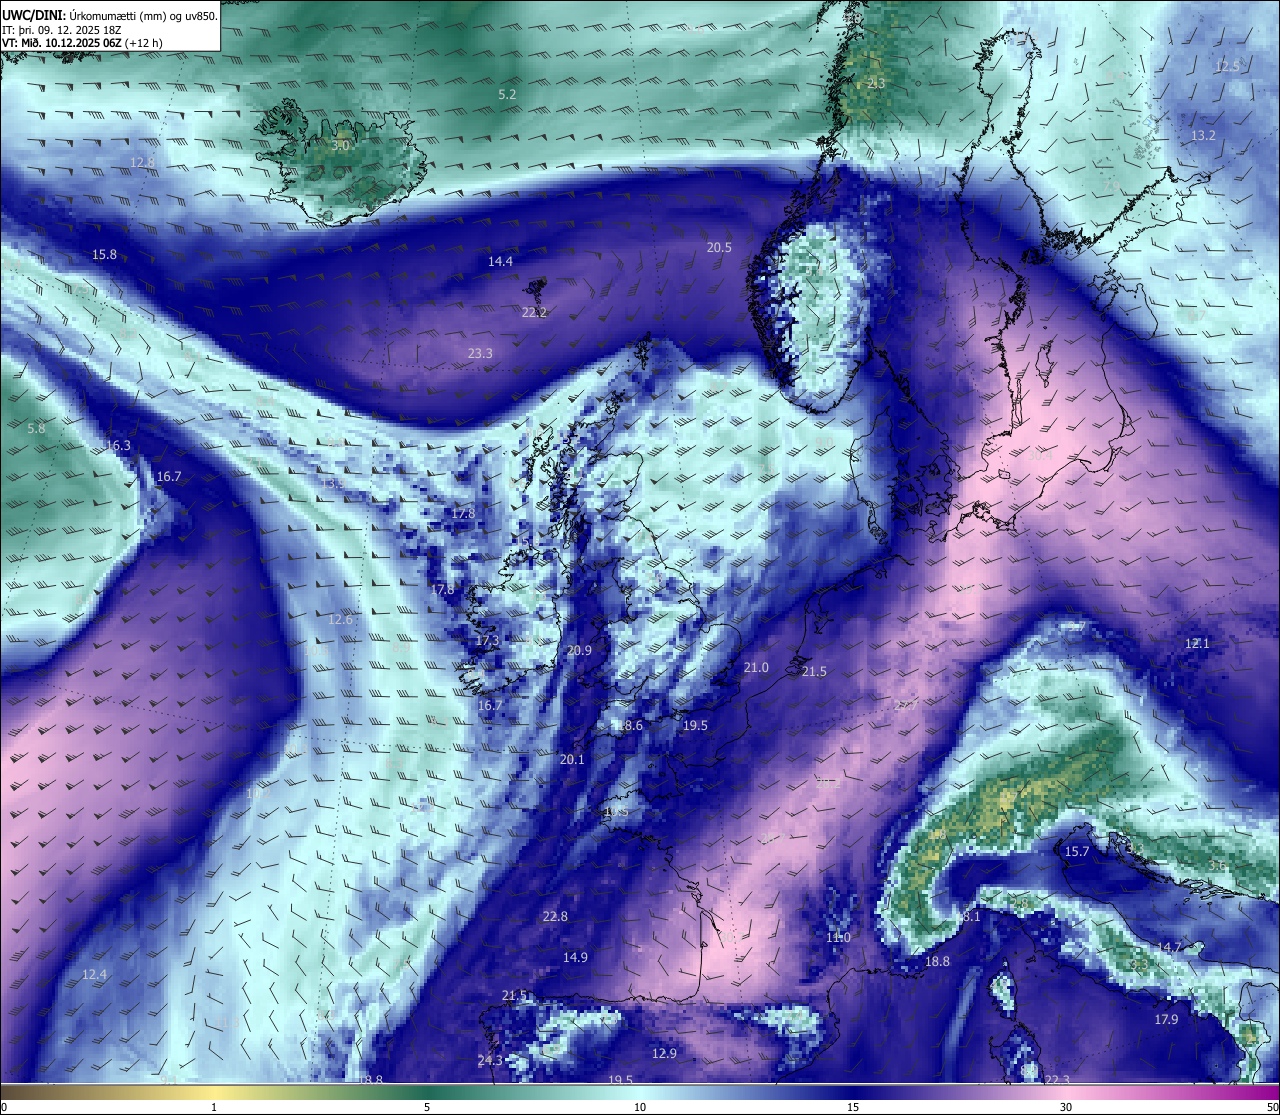Click the 11.0 value label

[x=838, y=938]
